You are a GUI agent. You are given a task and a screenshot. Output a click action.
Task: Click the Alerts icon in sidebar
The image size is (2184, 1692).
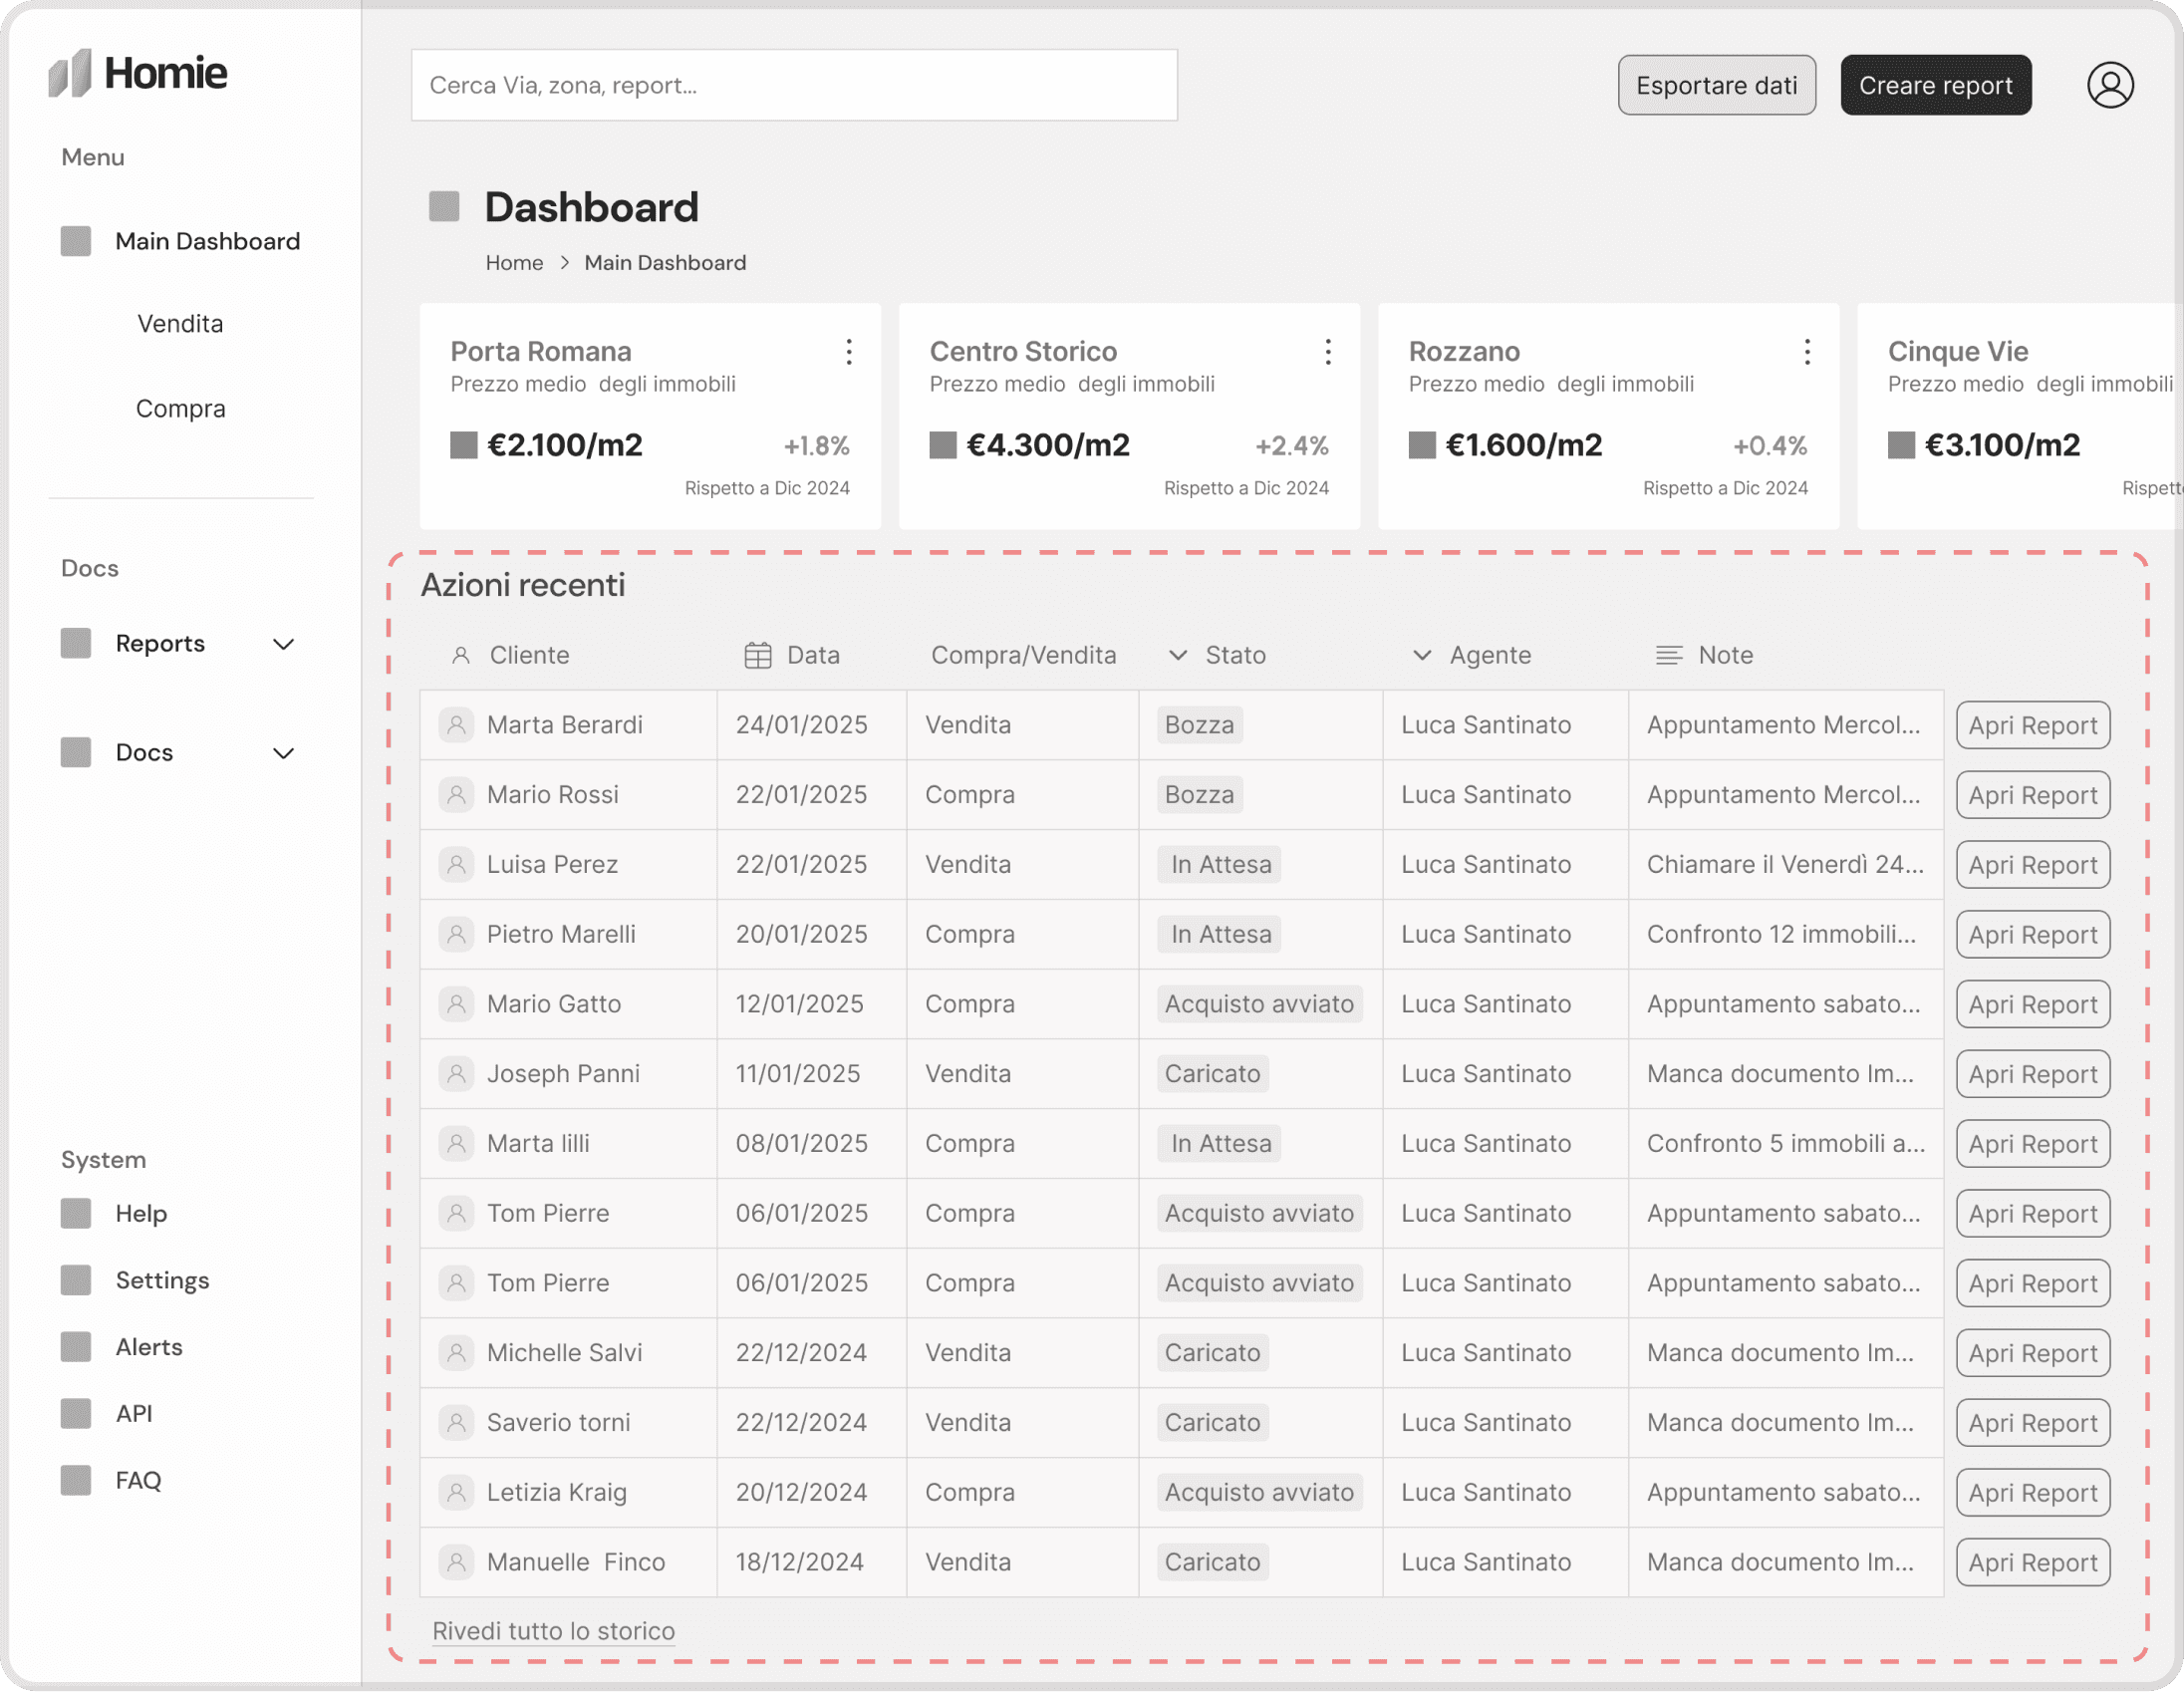76,1347
